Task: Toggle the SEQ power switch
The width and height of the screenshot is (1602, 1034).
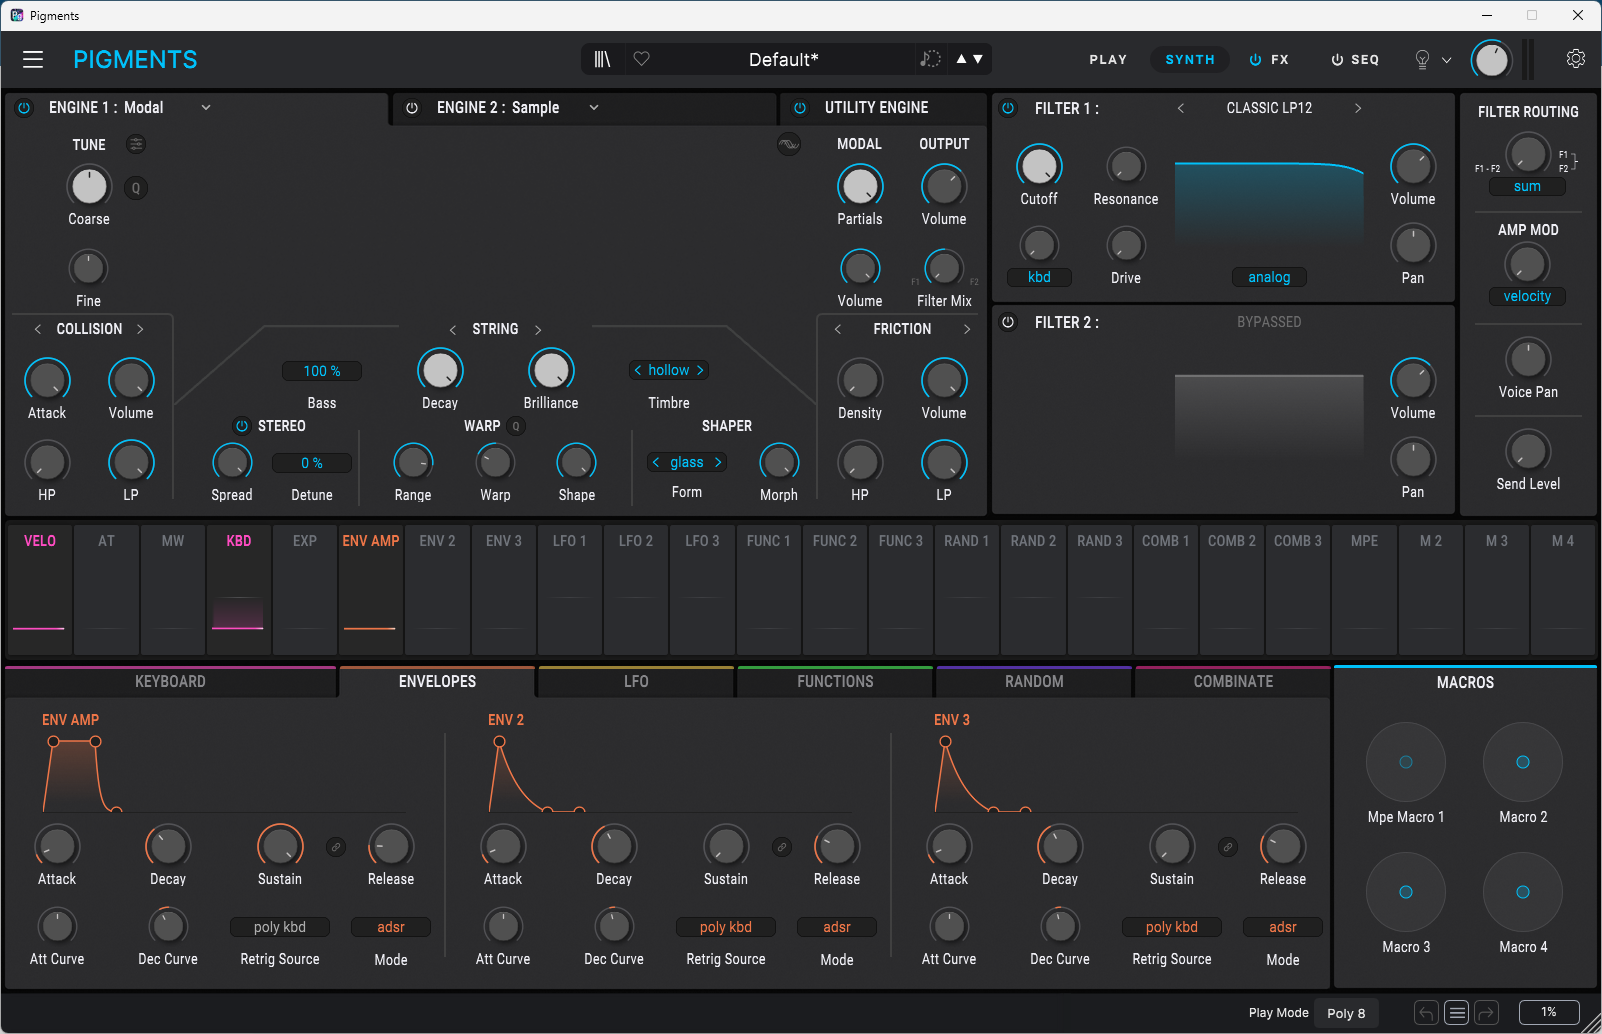Action: (1337, 60)
